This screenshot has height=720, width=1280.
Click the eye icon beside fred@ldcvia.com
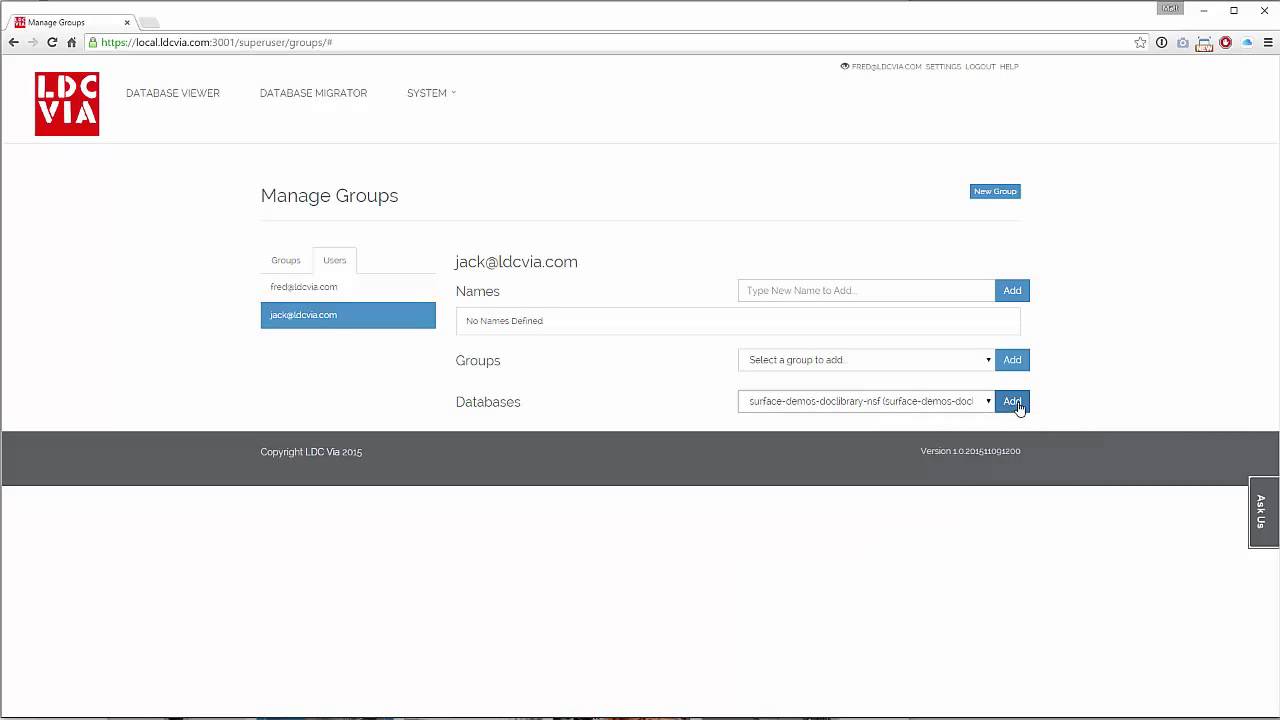845,66
